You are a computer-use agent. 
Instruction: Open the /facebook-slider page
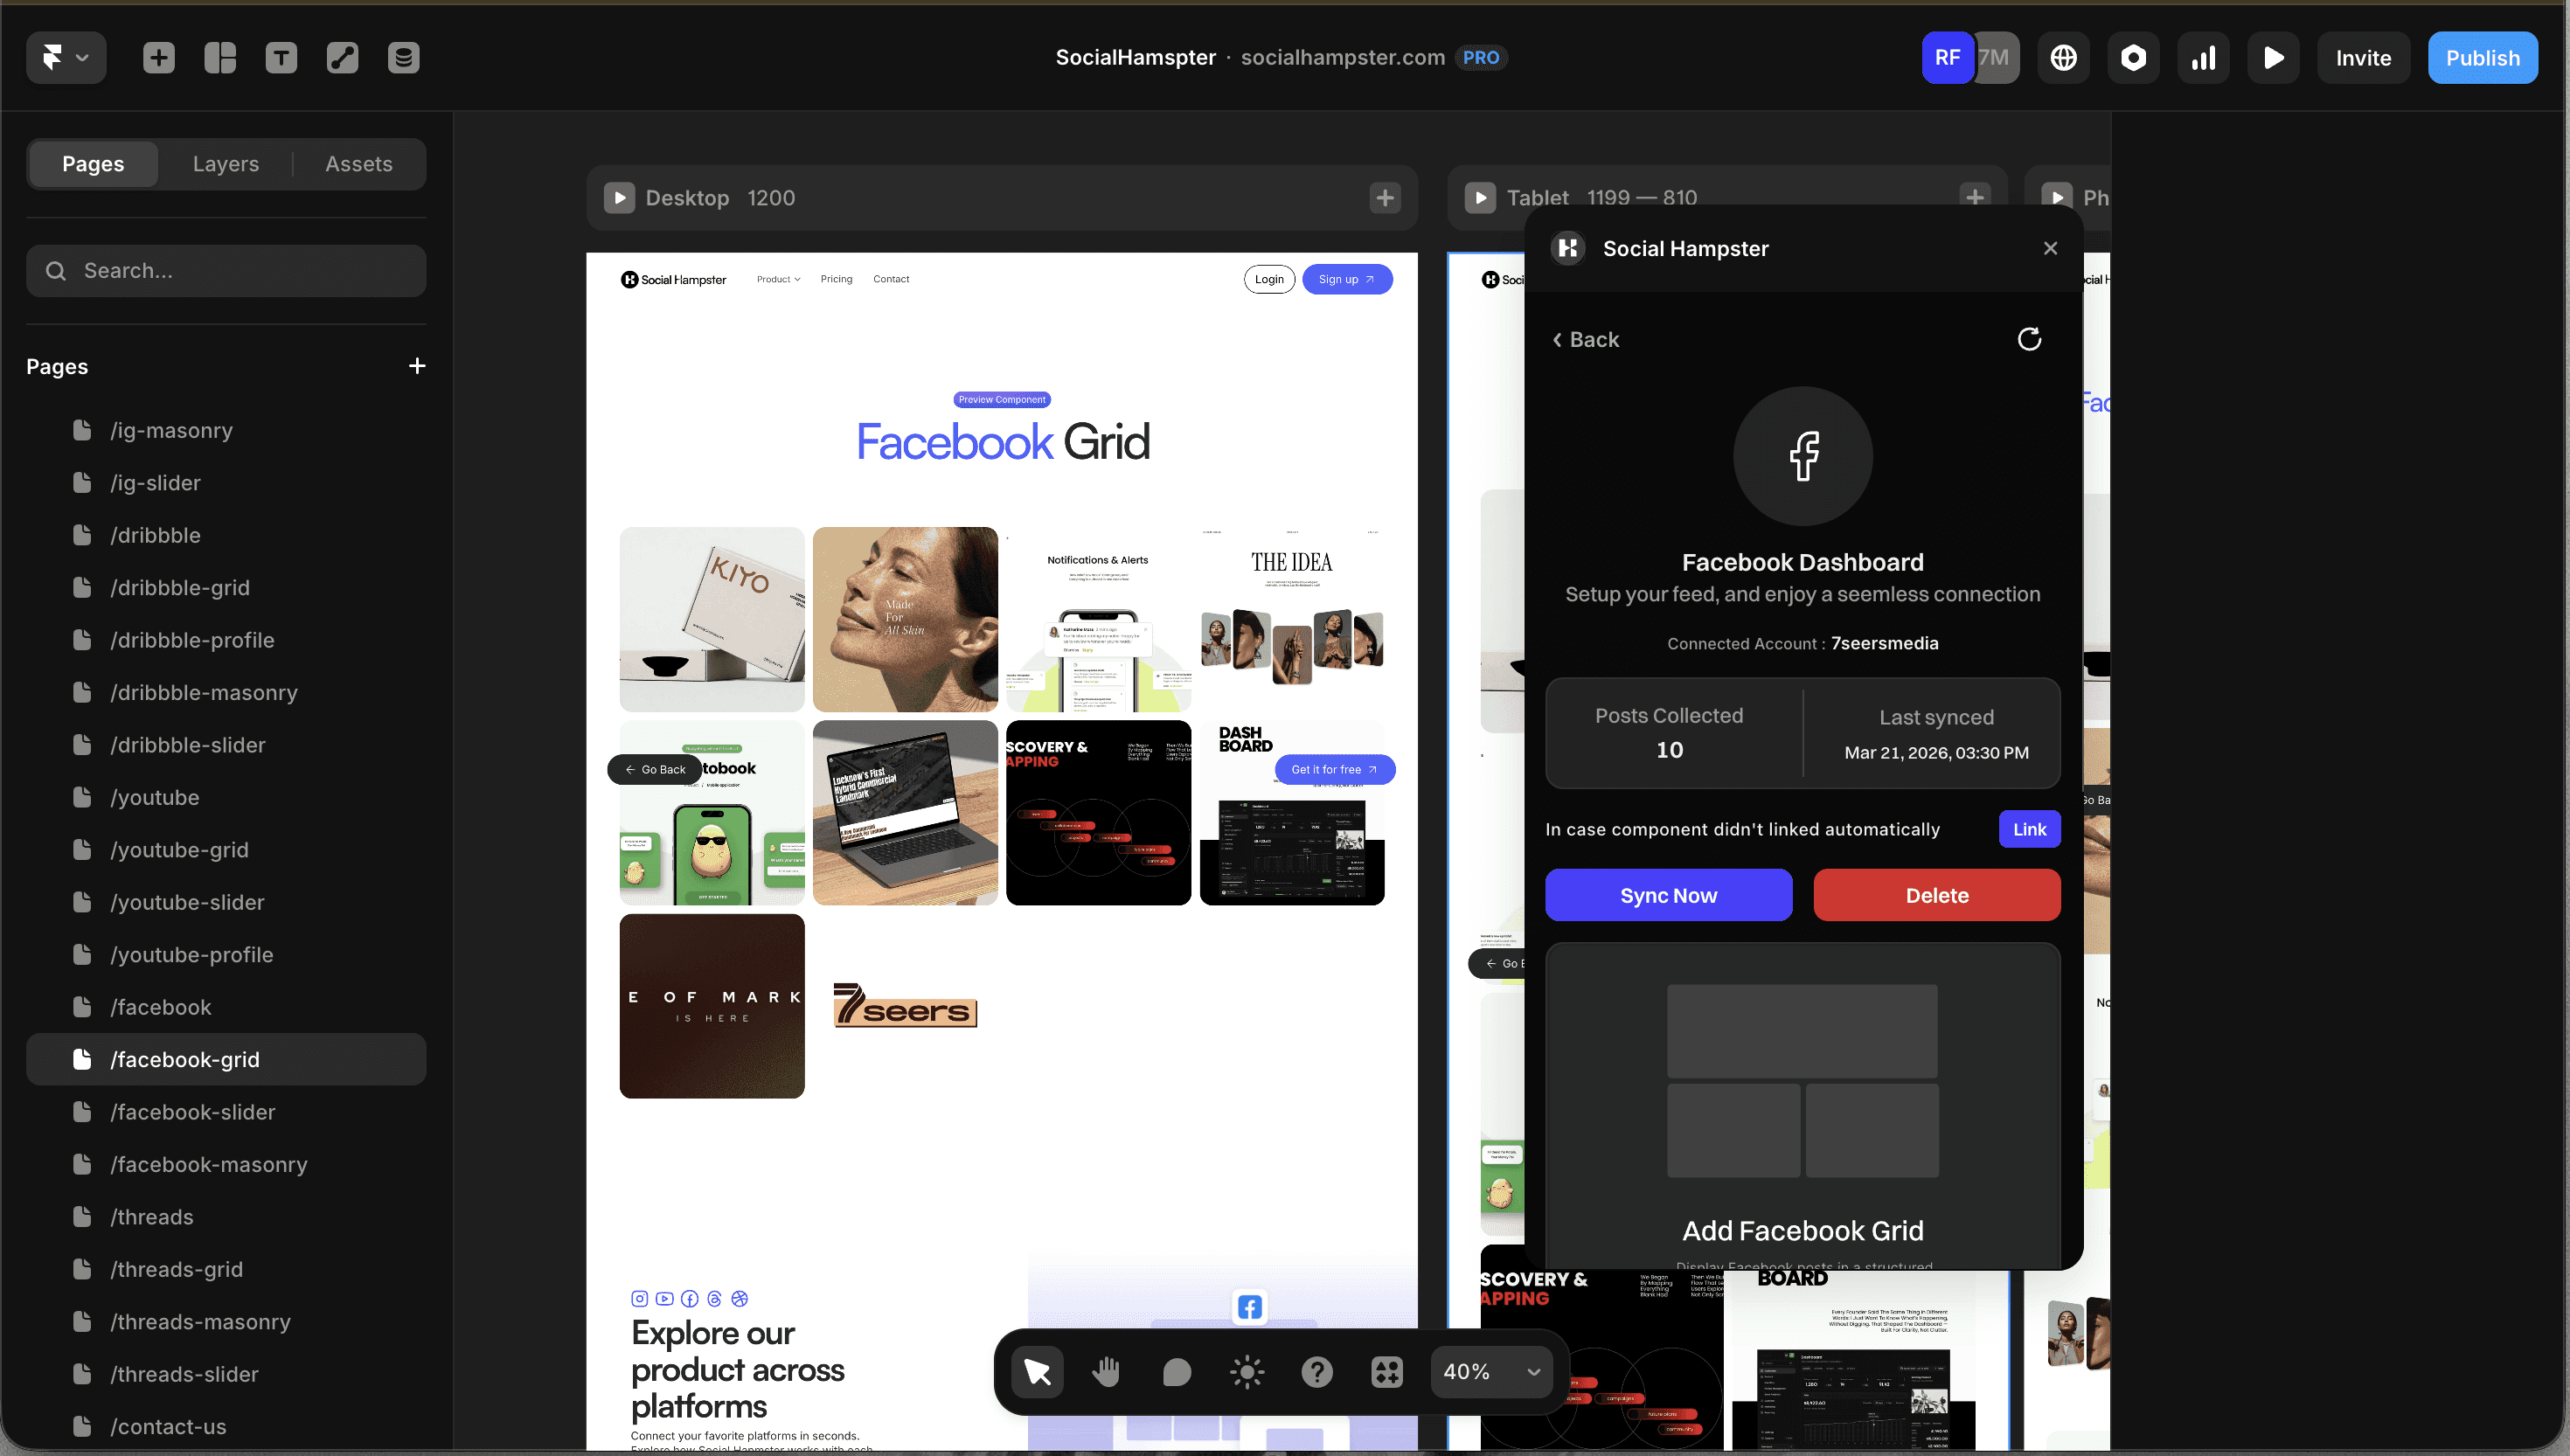coord(192,1111)
